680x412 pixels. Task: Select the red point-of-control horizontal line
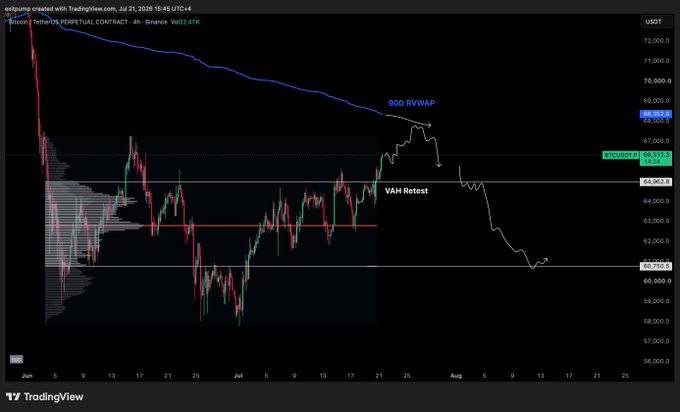point(260,226)
